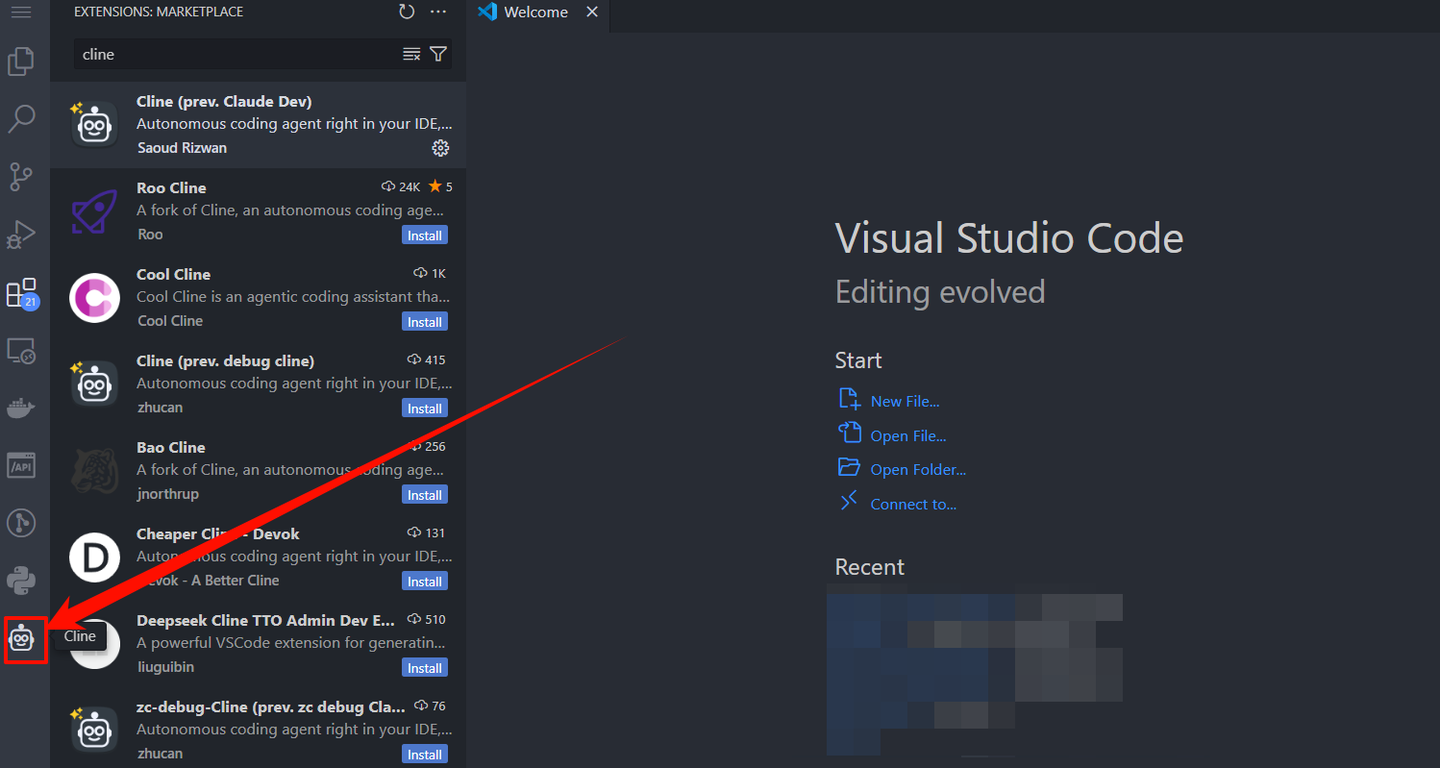This screenshot has height=768, width=1440.
Task: Open the Docker view in activity bar
Action: [x=21, y=408]
